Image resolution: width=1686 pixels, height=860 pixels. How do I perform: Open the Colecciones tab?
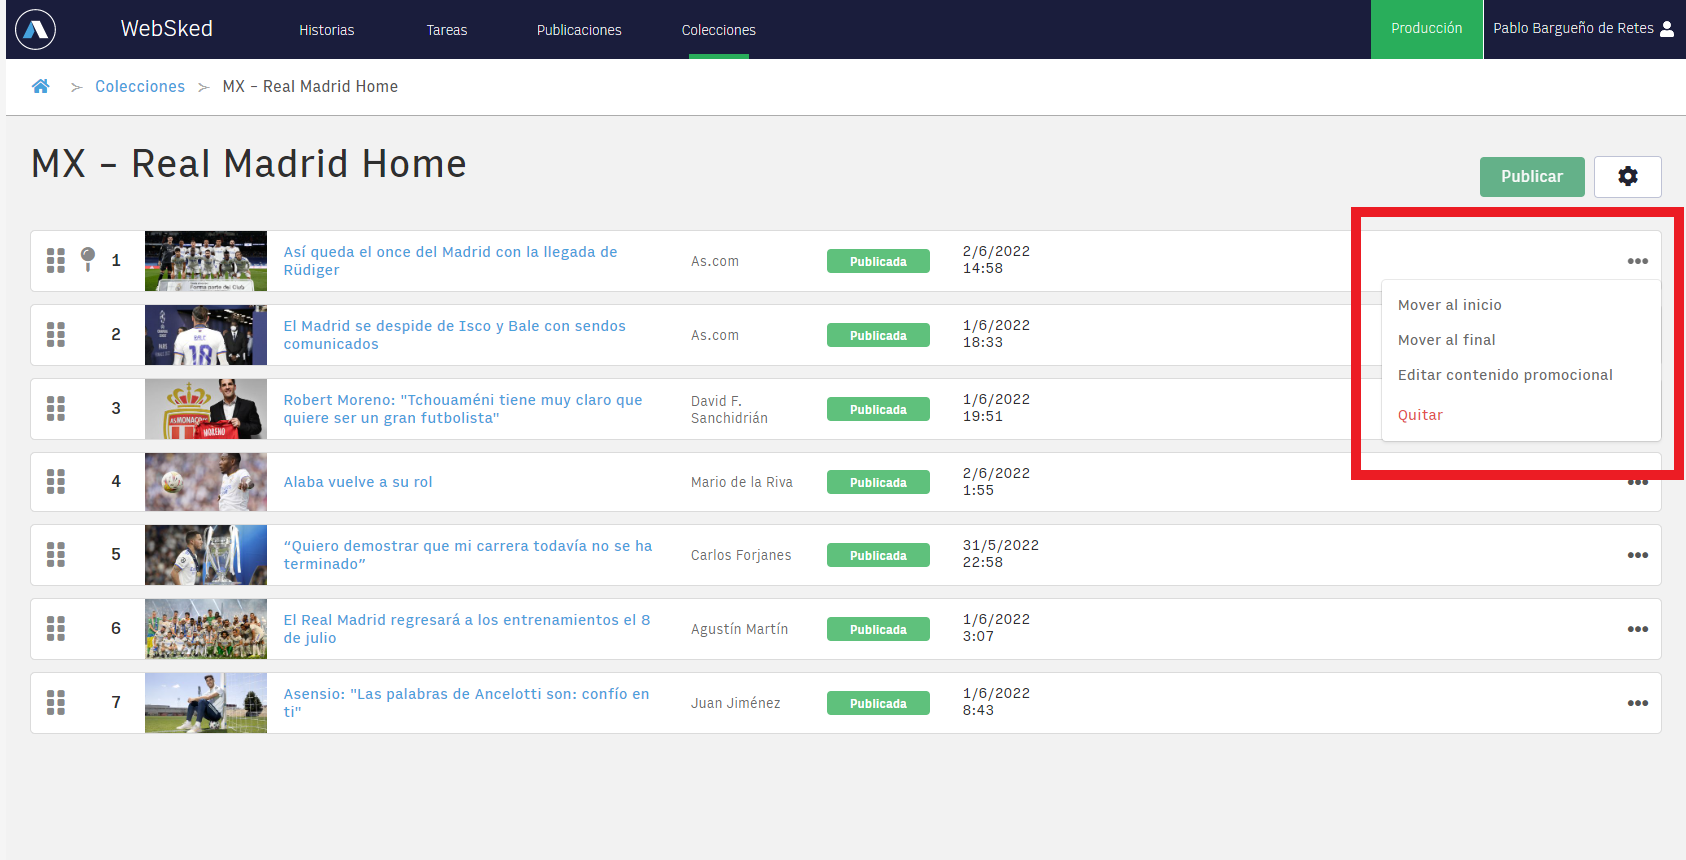point(718,30)
